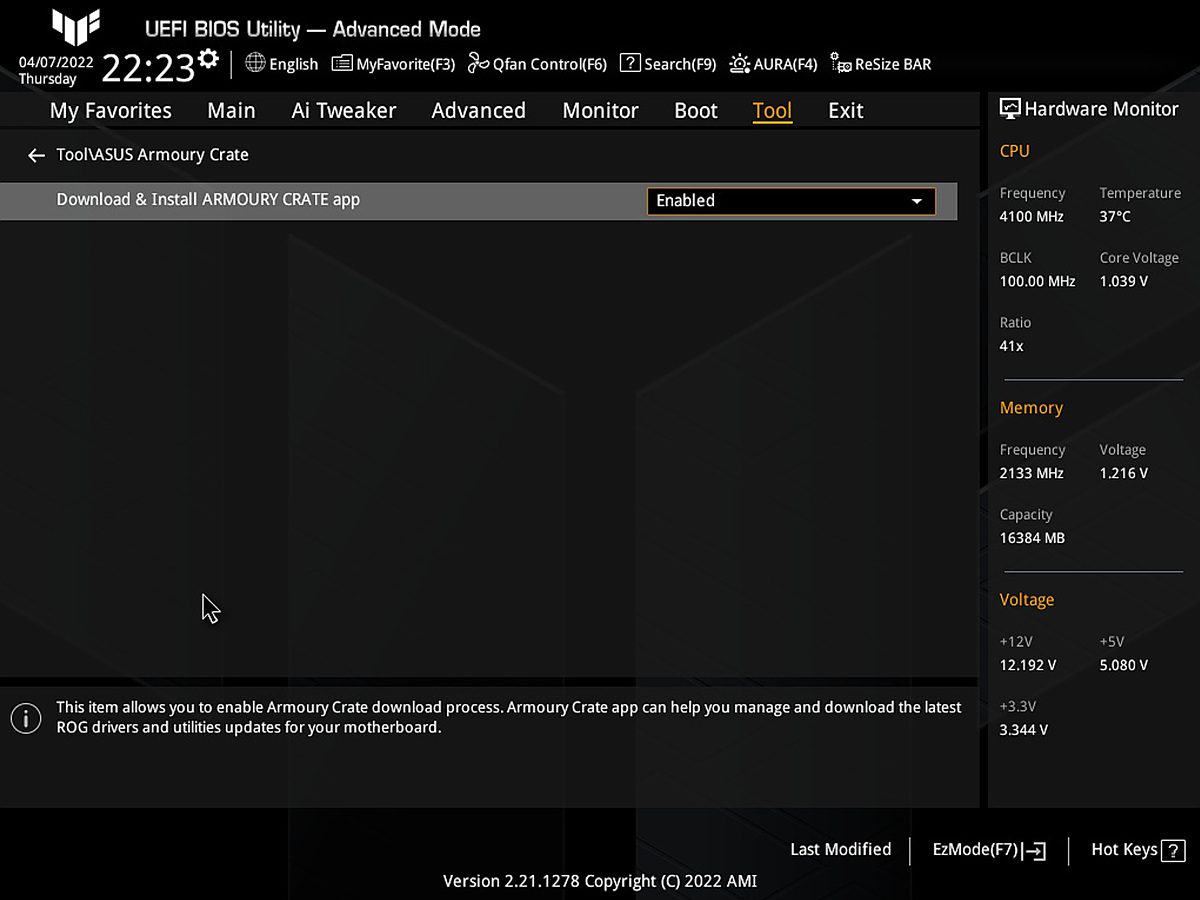
Task: Click the back arrow beside Tool\ASUS Armoury Crate
Action: [x=37, y=155]
